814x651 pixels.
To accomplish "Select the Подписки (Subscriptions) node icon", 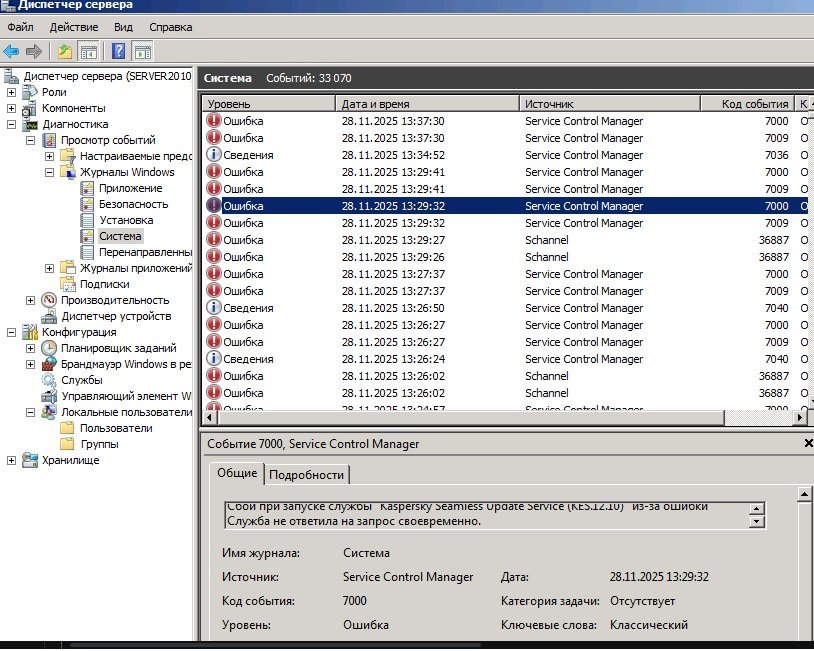I will (x=68, y=284).
